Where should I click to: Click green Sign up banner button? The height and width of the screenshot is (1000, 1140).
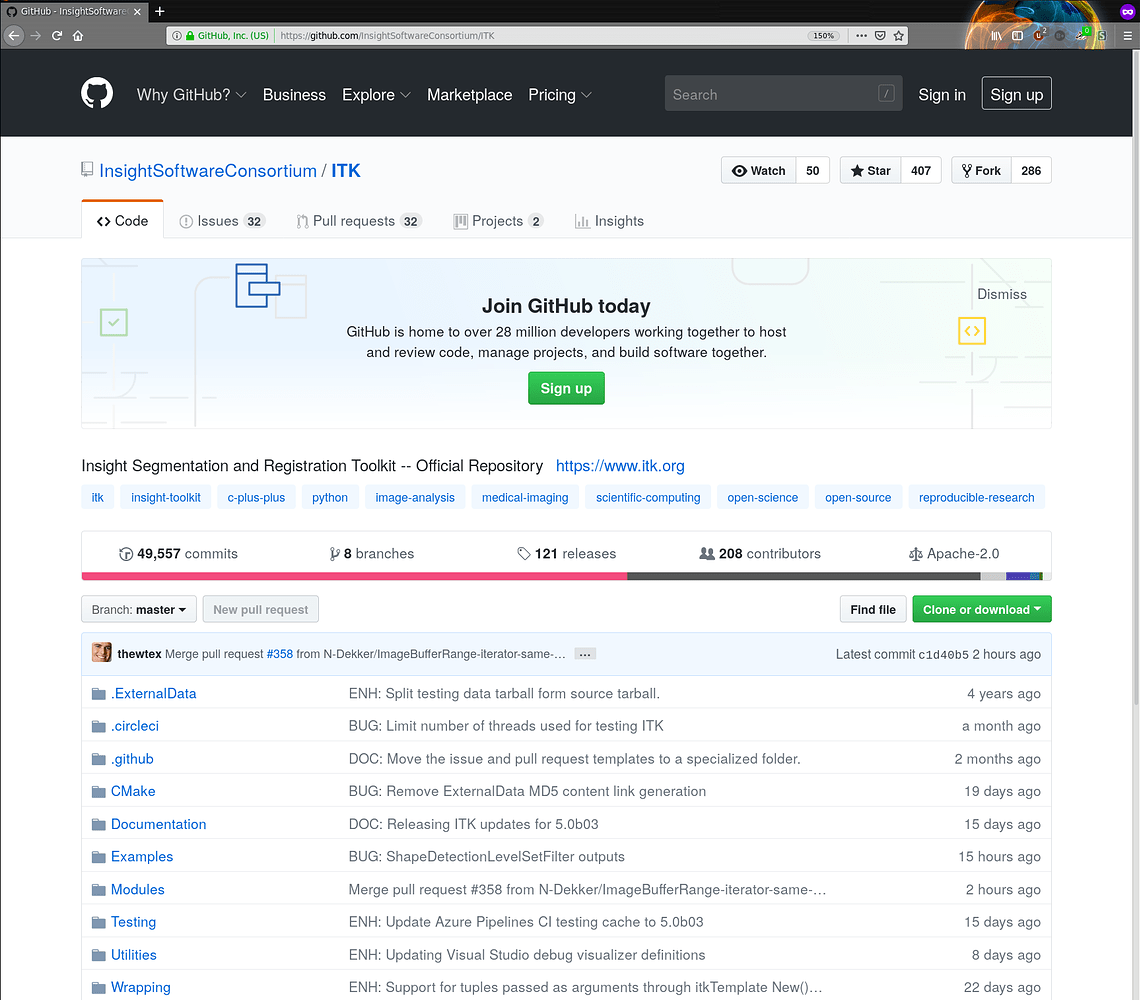tap(566, 388)
